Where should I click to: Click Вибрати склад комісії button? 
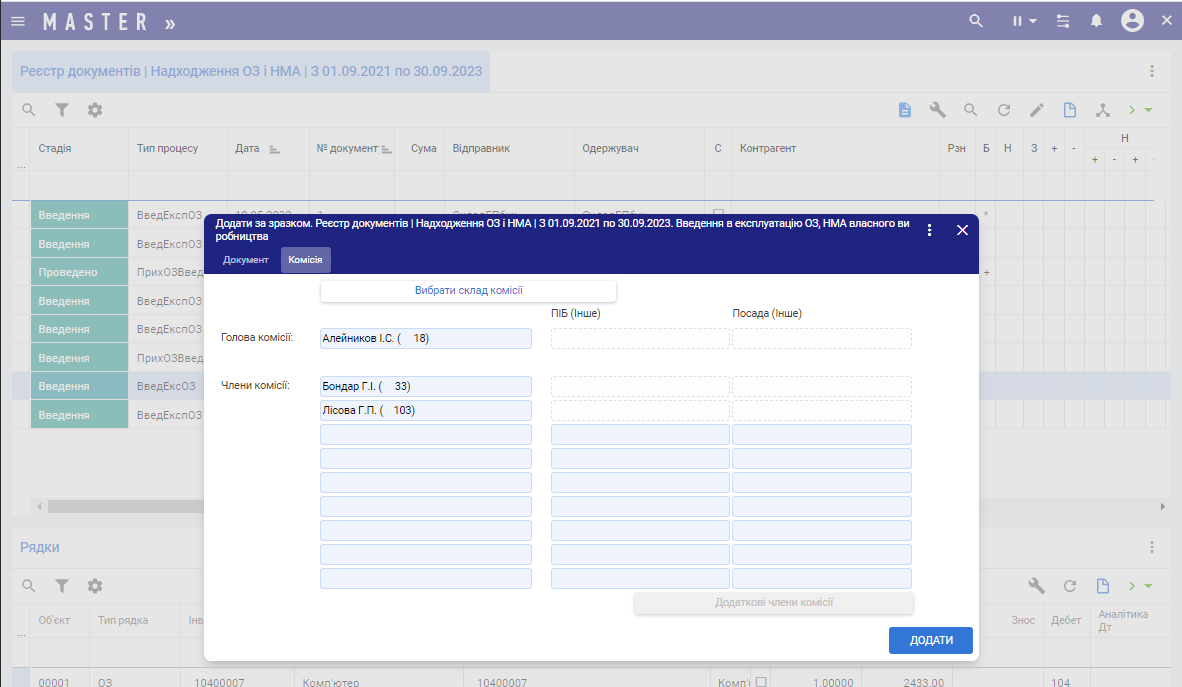(468, 291)
